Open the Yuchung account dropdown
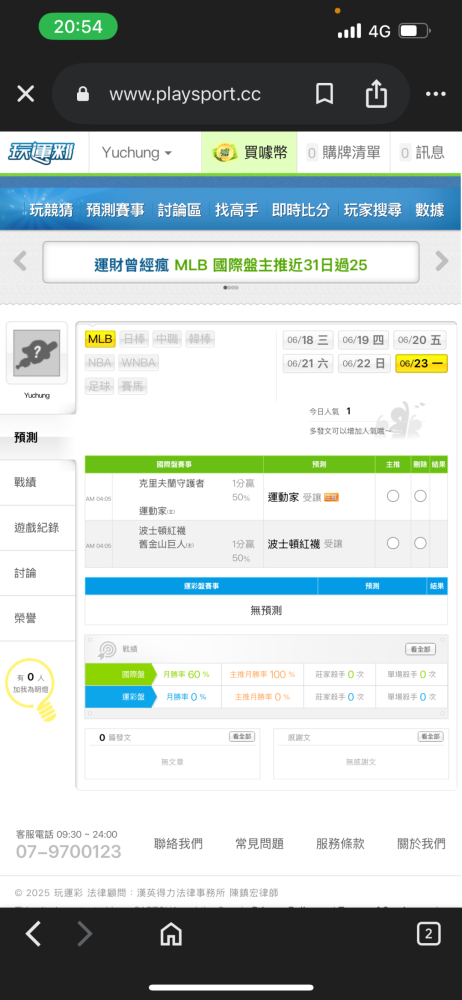 point(137,152)
